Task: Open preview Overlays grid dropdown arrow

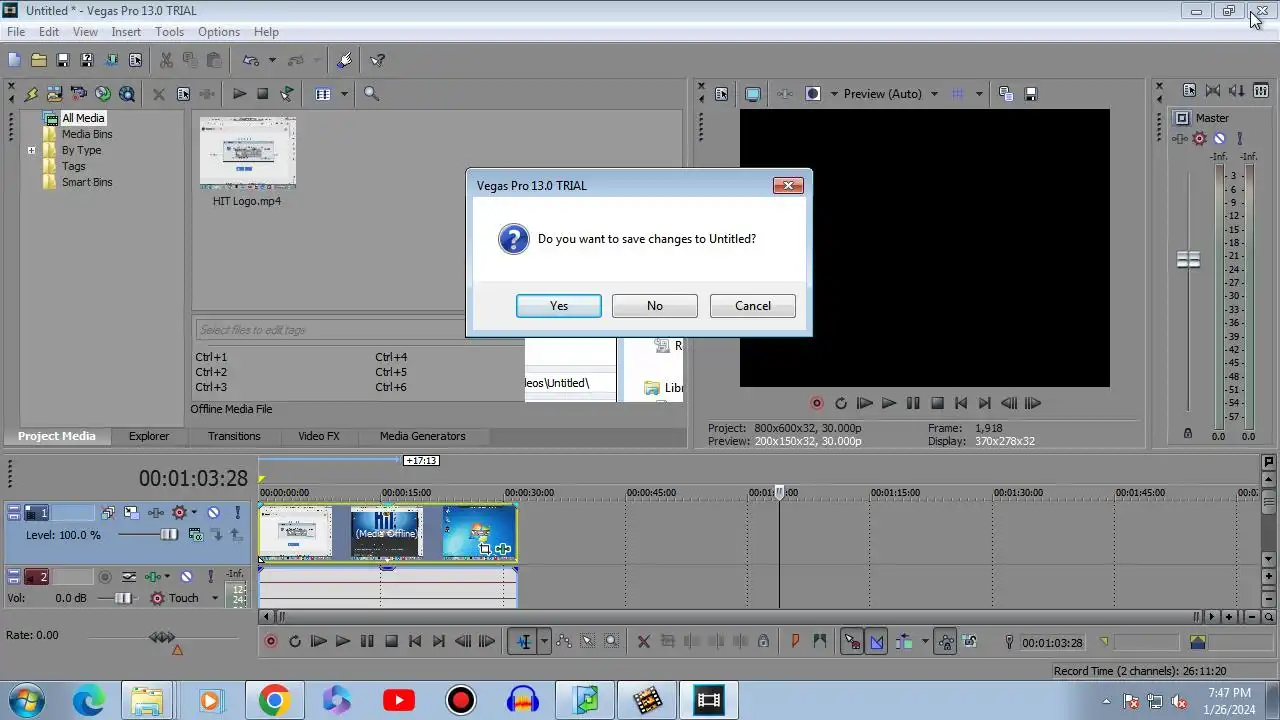Action: (979, 94)
